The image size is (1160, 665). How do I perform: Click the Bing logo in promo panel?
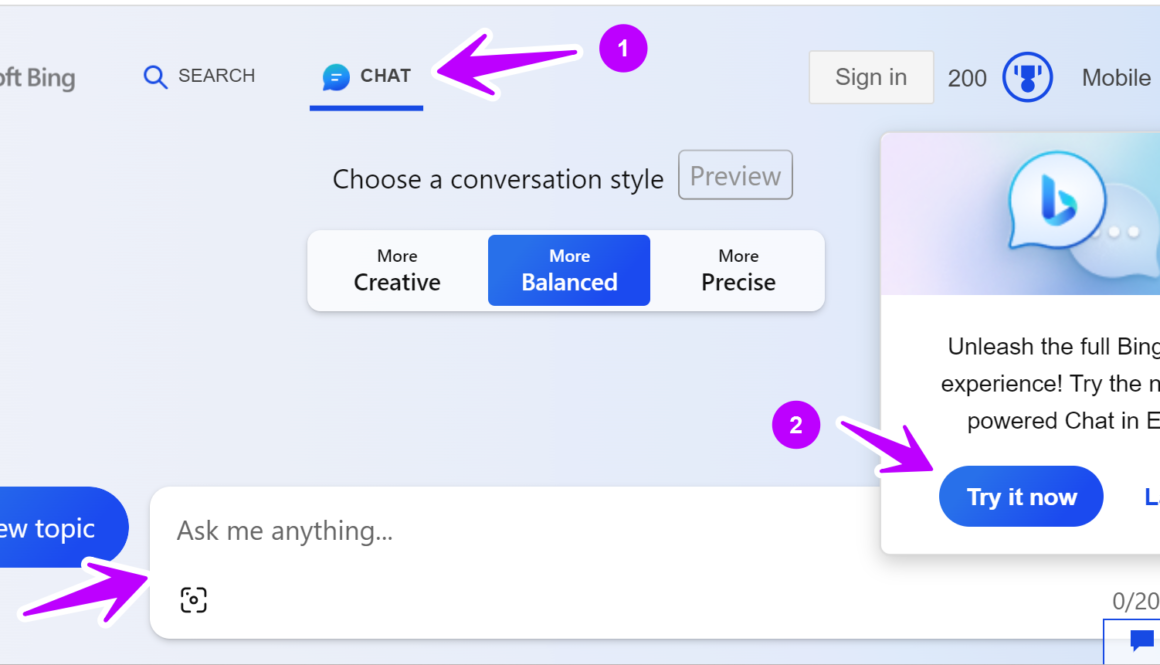pos(1056,201)
